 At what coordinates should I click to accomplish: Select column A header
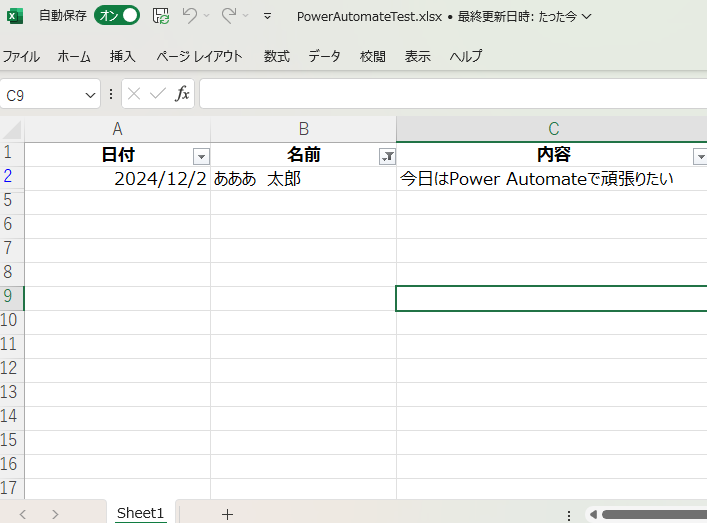(117, 129)
